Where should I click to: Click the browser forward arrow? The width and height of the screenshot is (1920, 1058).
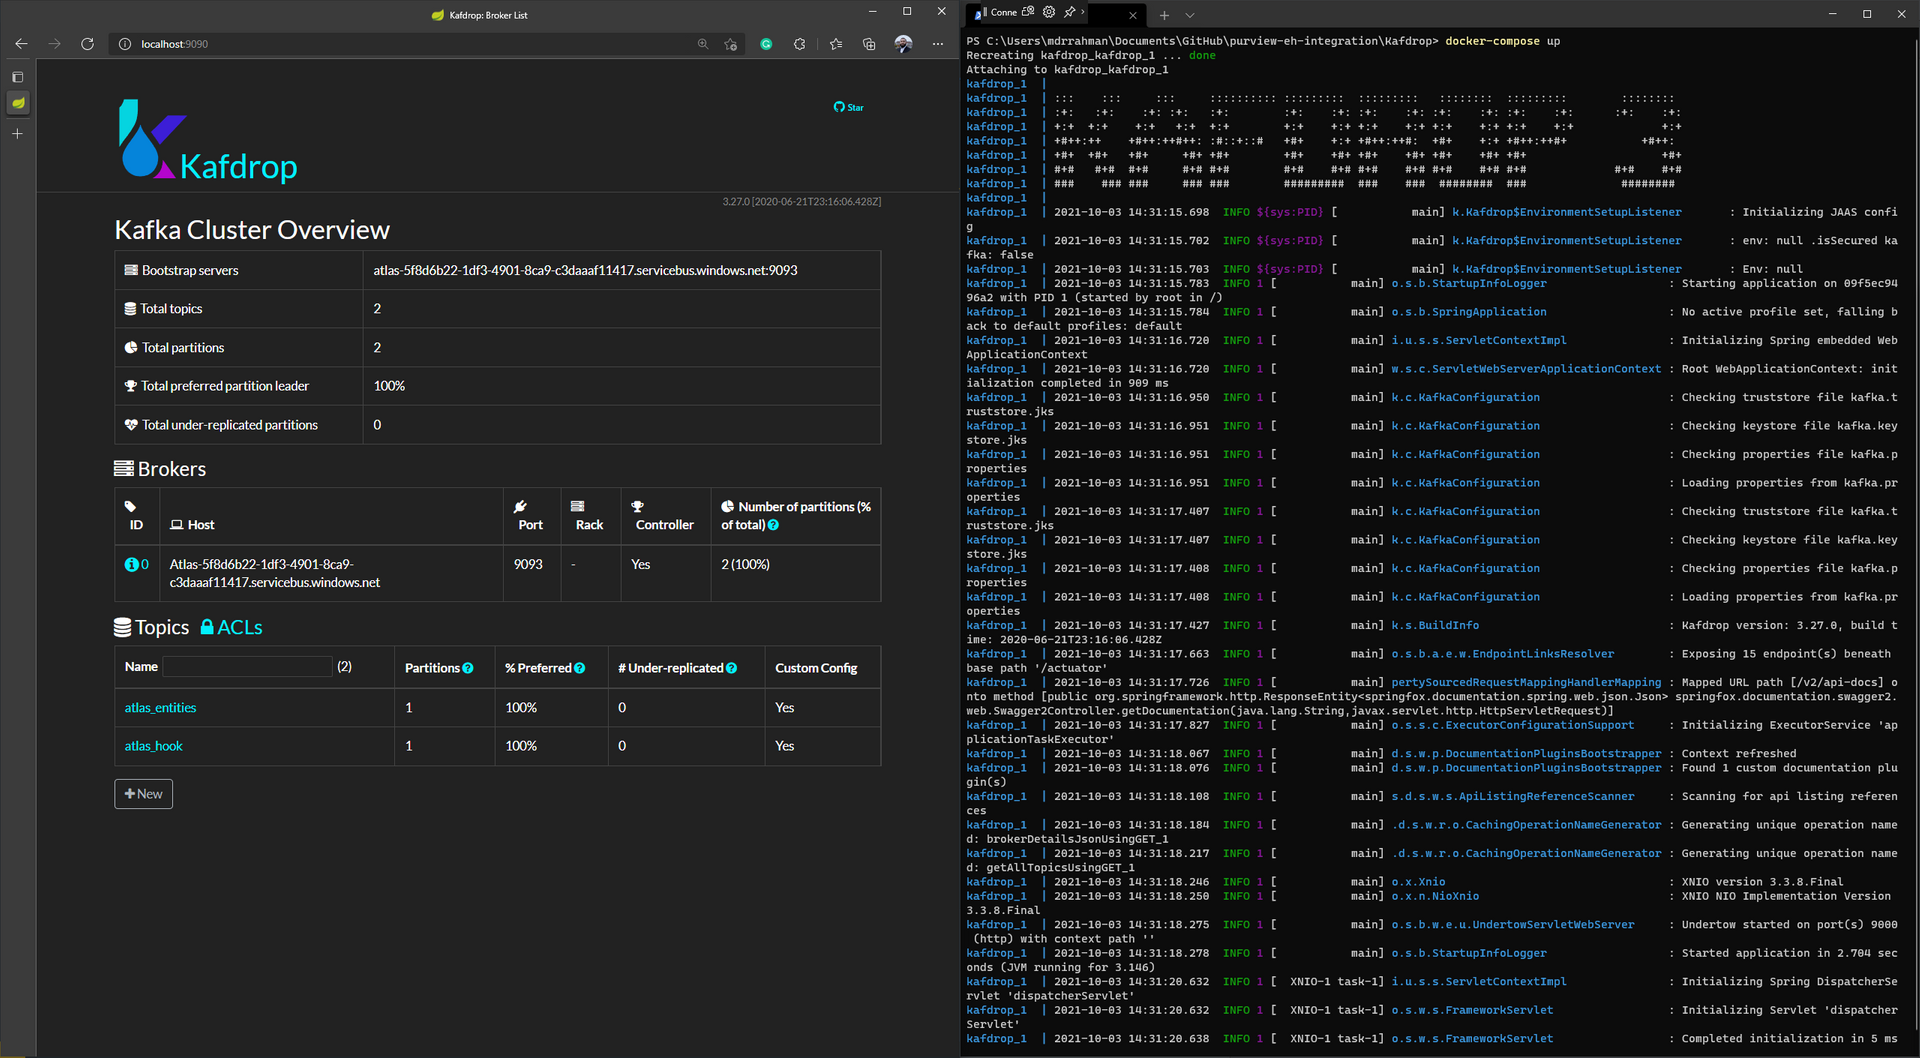click(x=54, y=44)
